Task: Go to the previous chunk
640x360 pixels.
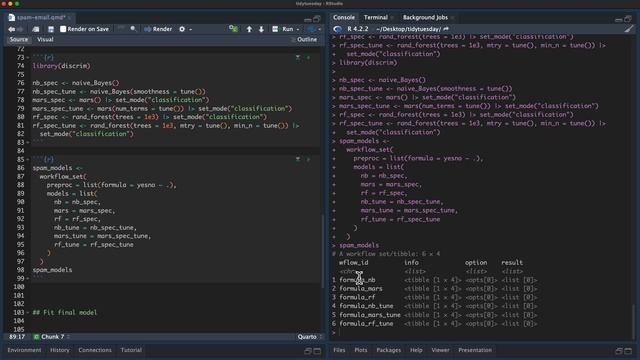Action: click(x=249, y=29)
